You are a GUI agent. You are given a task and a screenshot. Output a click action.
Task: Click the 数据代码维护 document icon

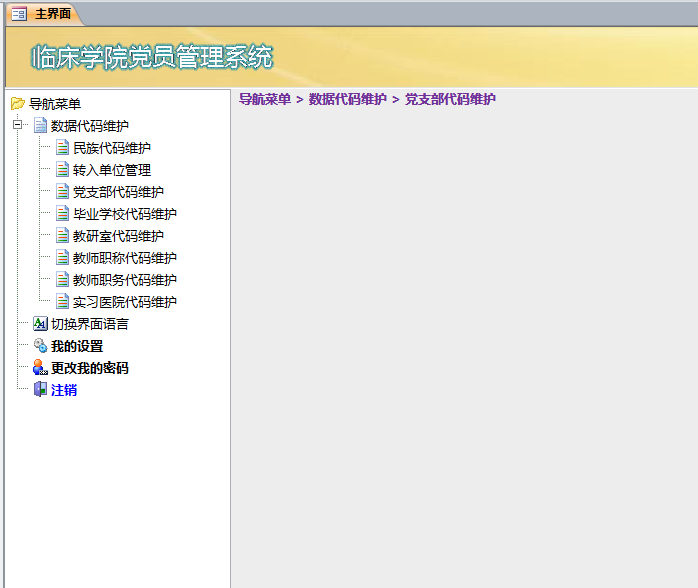click(x=40, y=126)
